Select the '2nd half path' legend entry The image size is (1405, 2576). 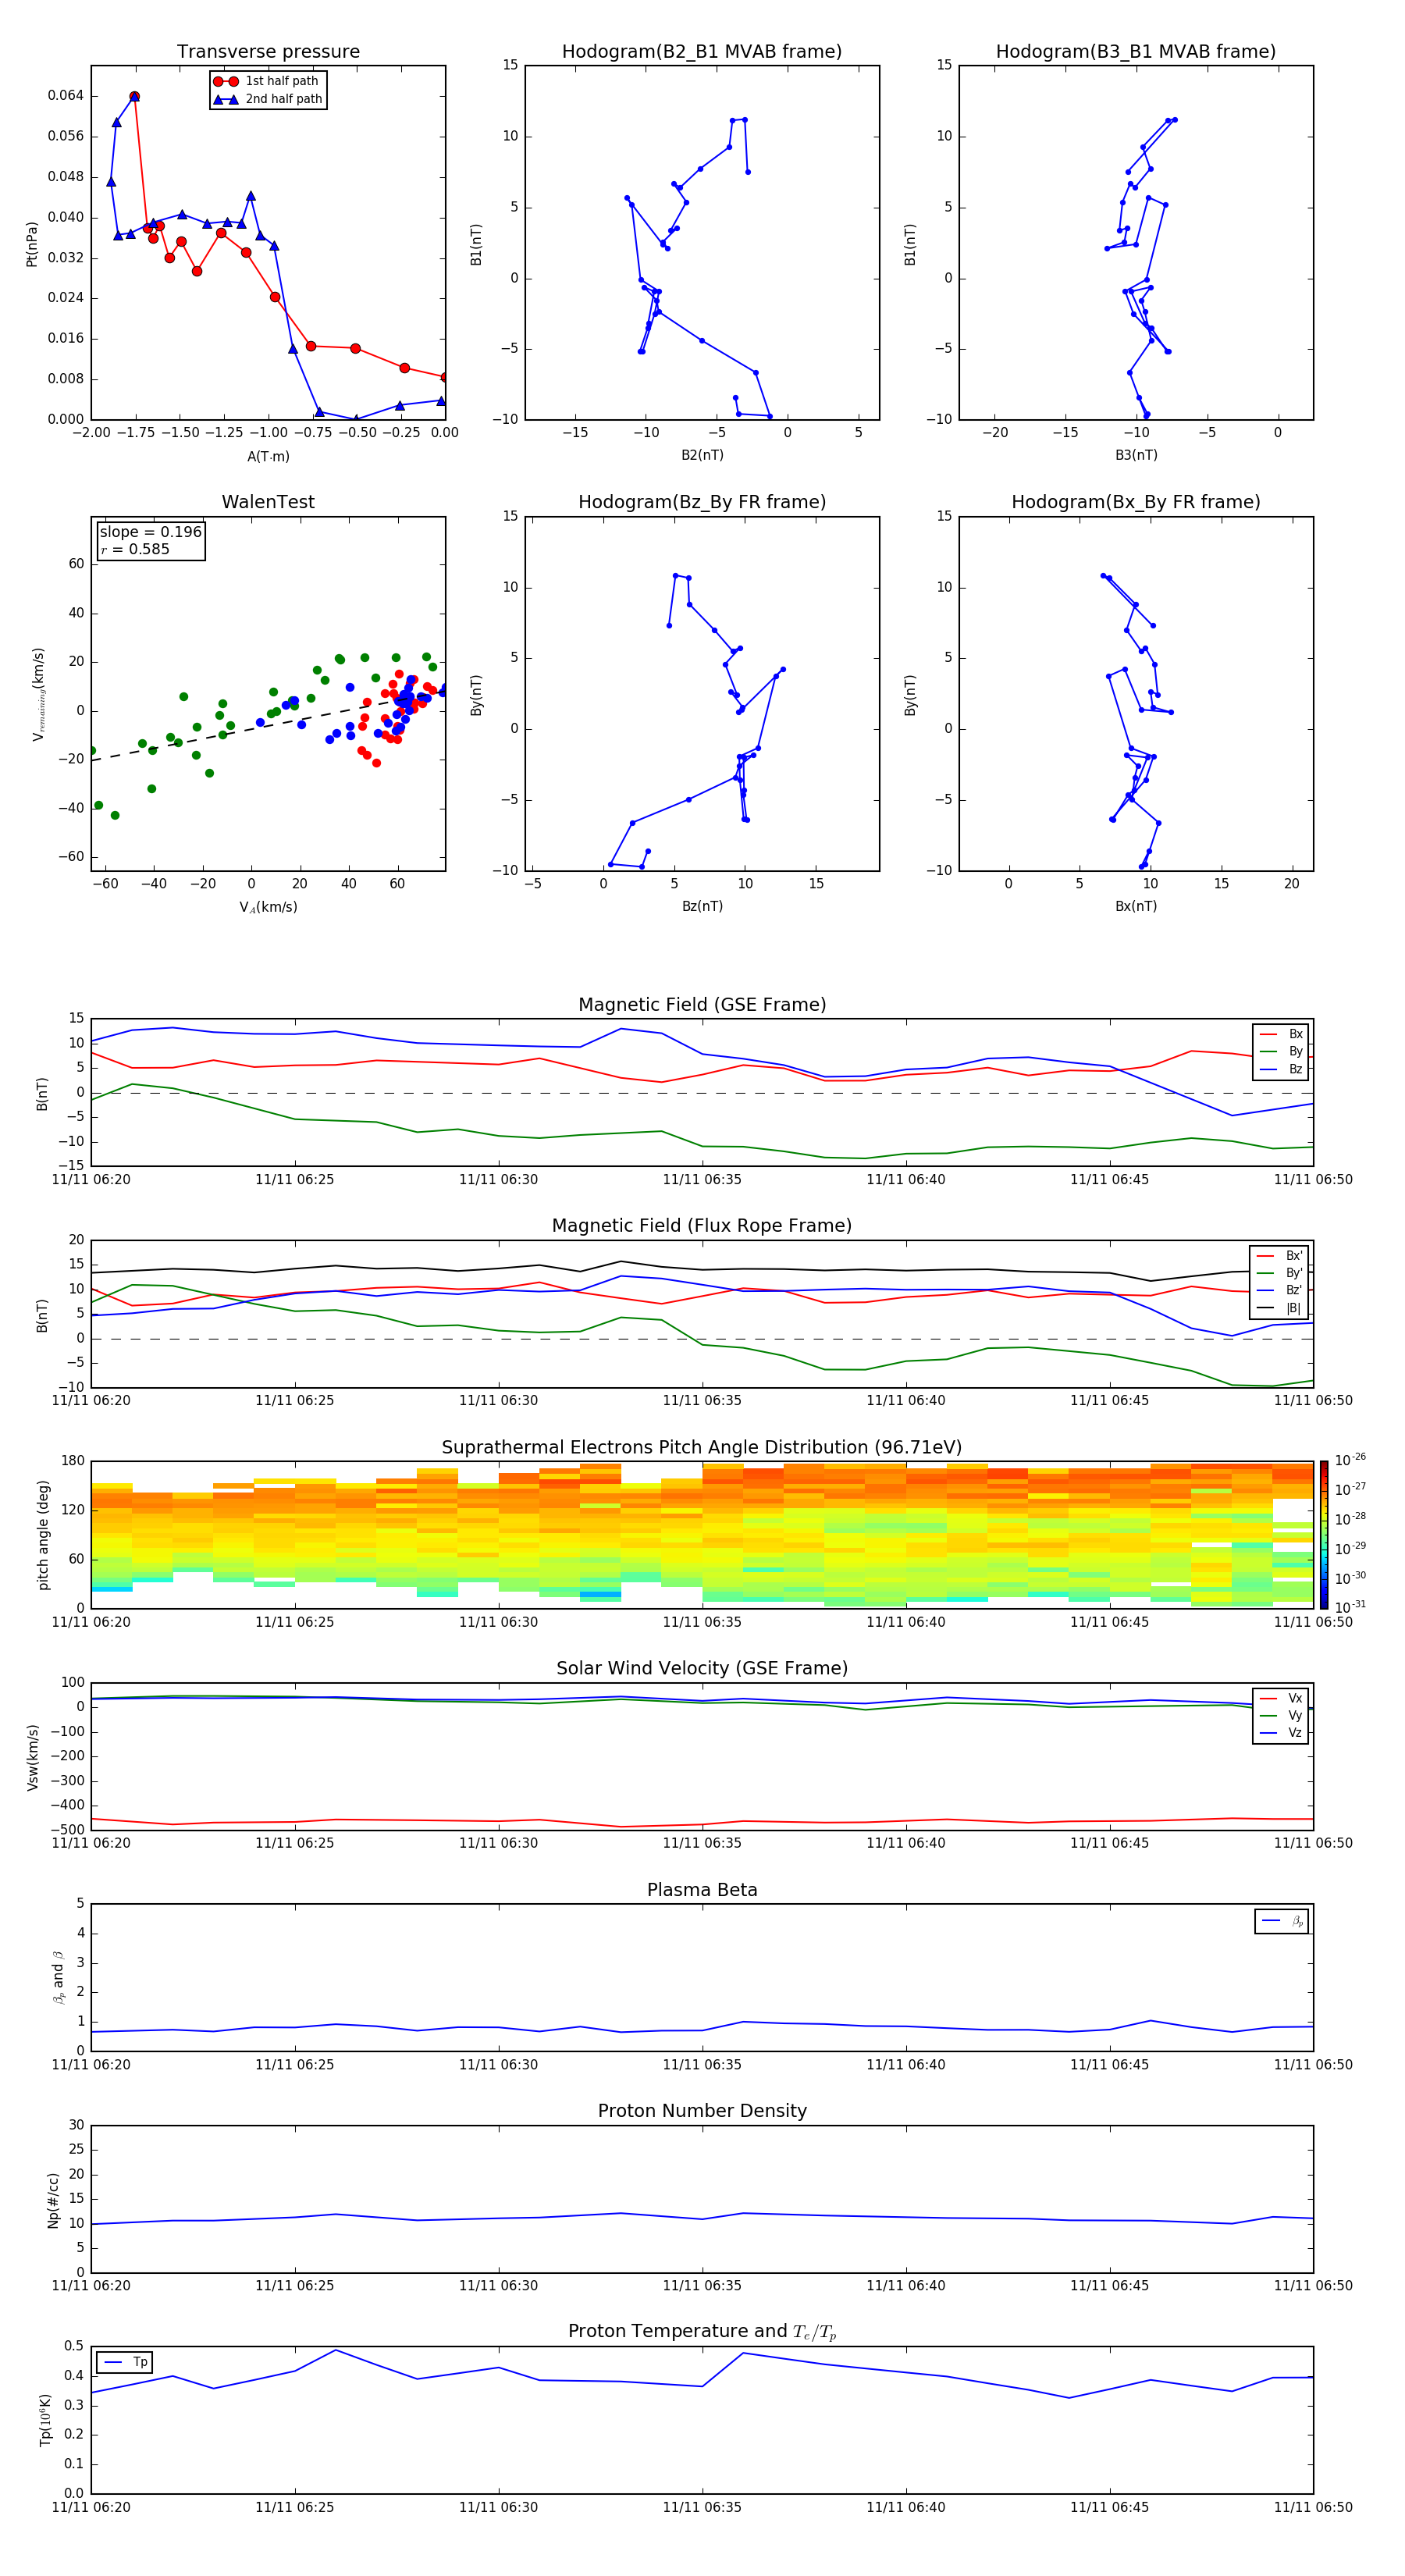pyautogui.click(x=268, y=99)
